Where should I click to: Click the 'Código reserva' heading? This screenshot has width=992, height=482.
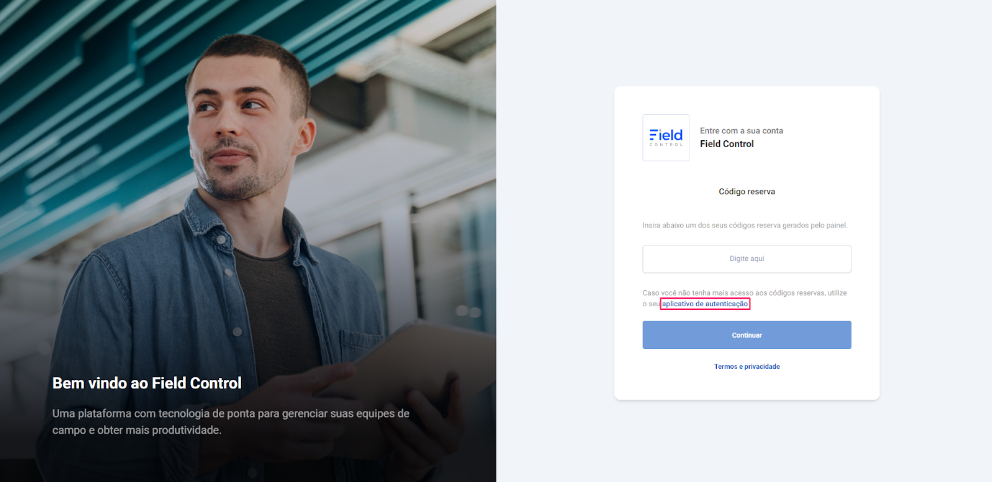click(747, 192)
